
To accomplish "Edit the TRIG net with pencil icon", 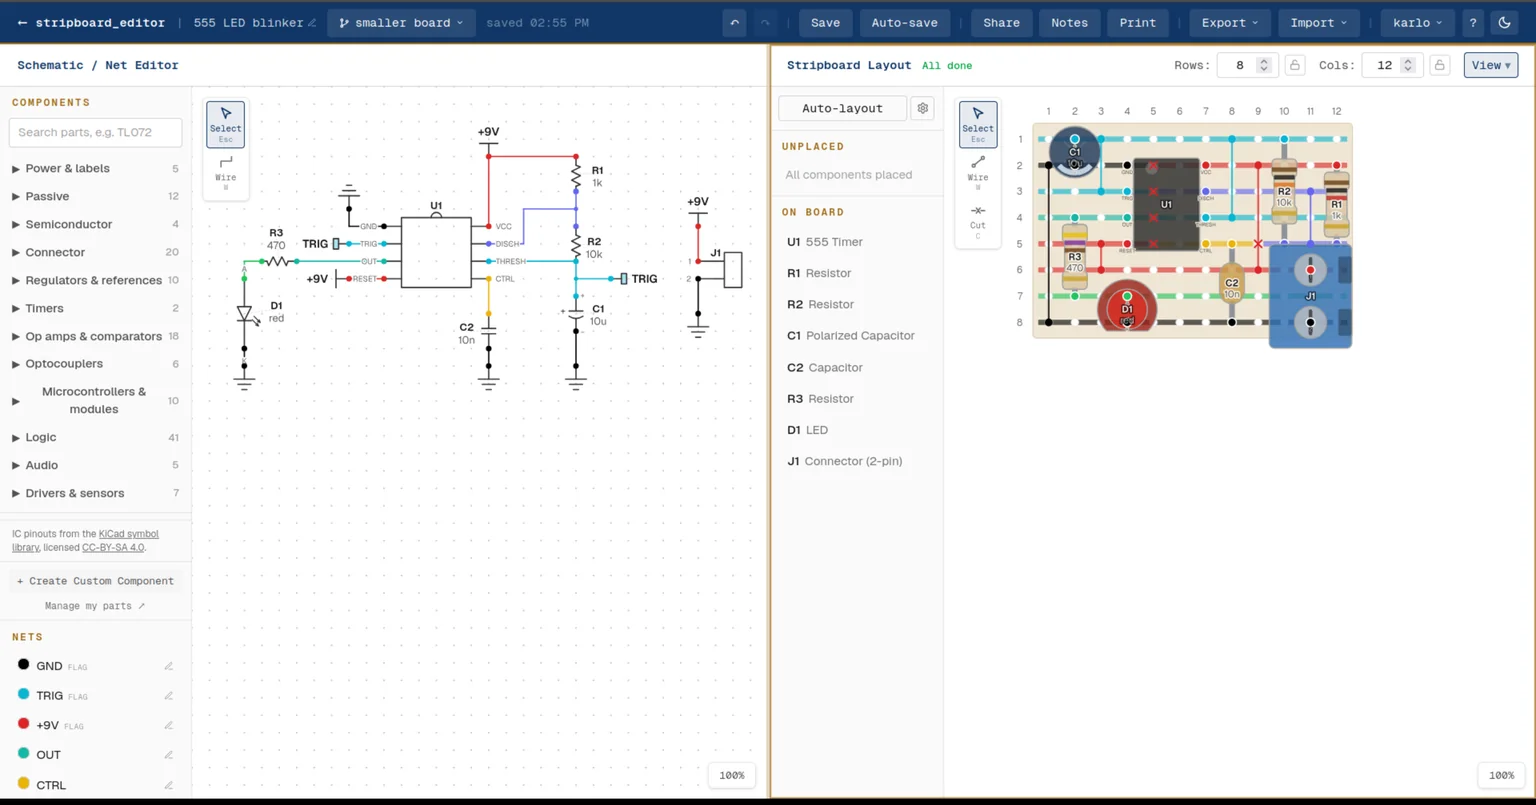I will coord(169,696).
